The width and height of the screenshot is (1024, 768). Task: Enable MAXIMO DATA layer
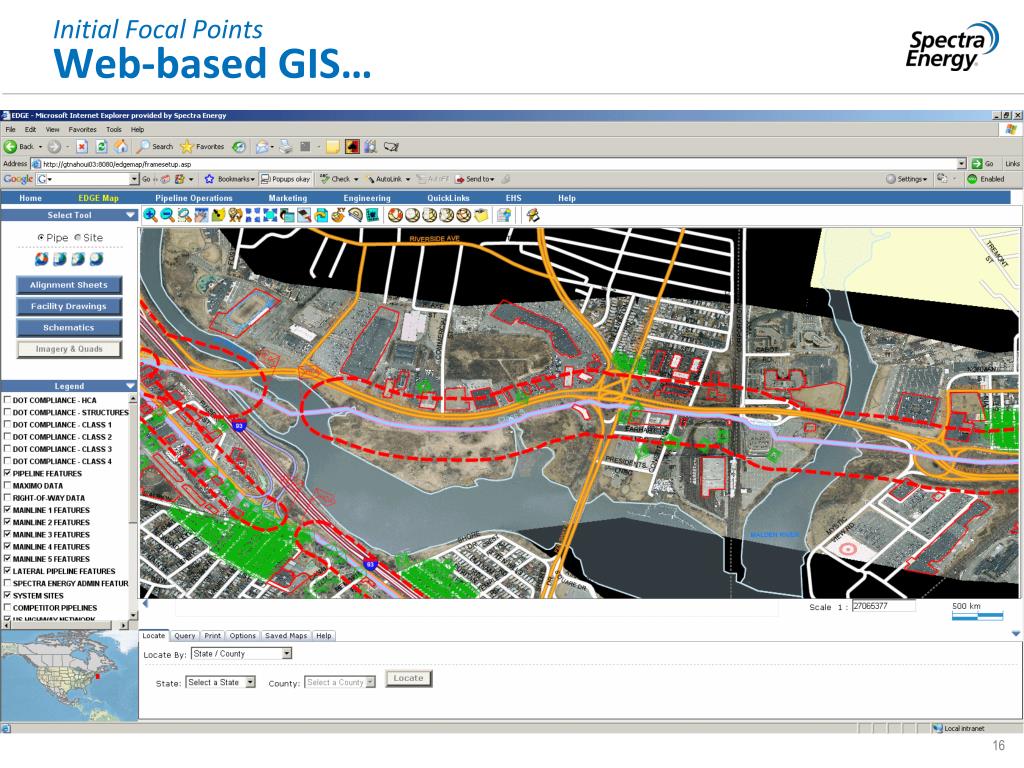pos(7,486)
